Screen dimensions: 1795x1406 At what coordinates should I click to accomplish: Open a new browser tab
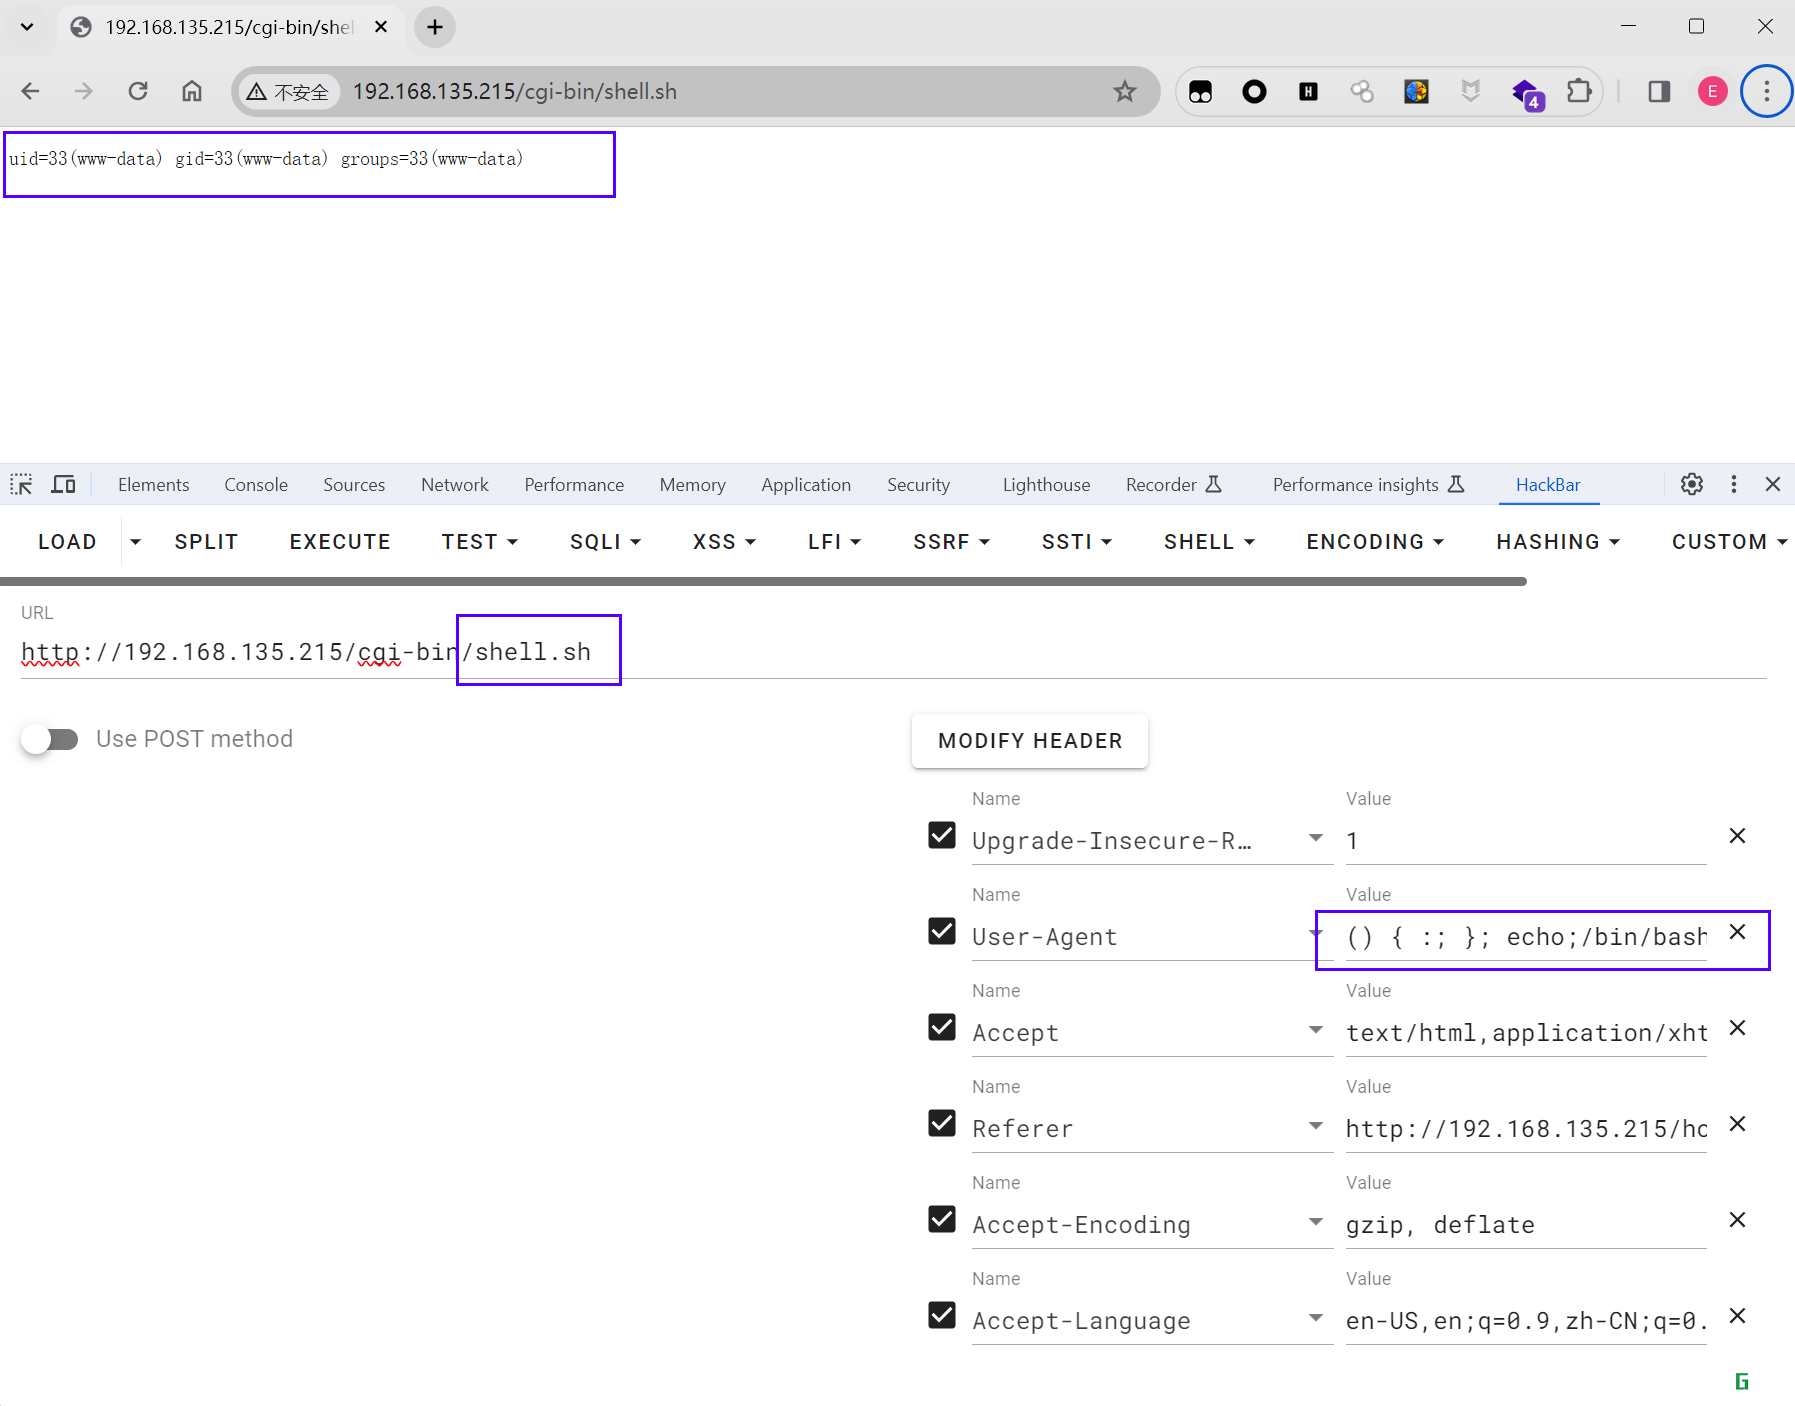[x=435, y=27]
